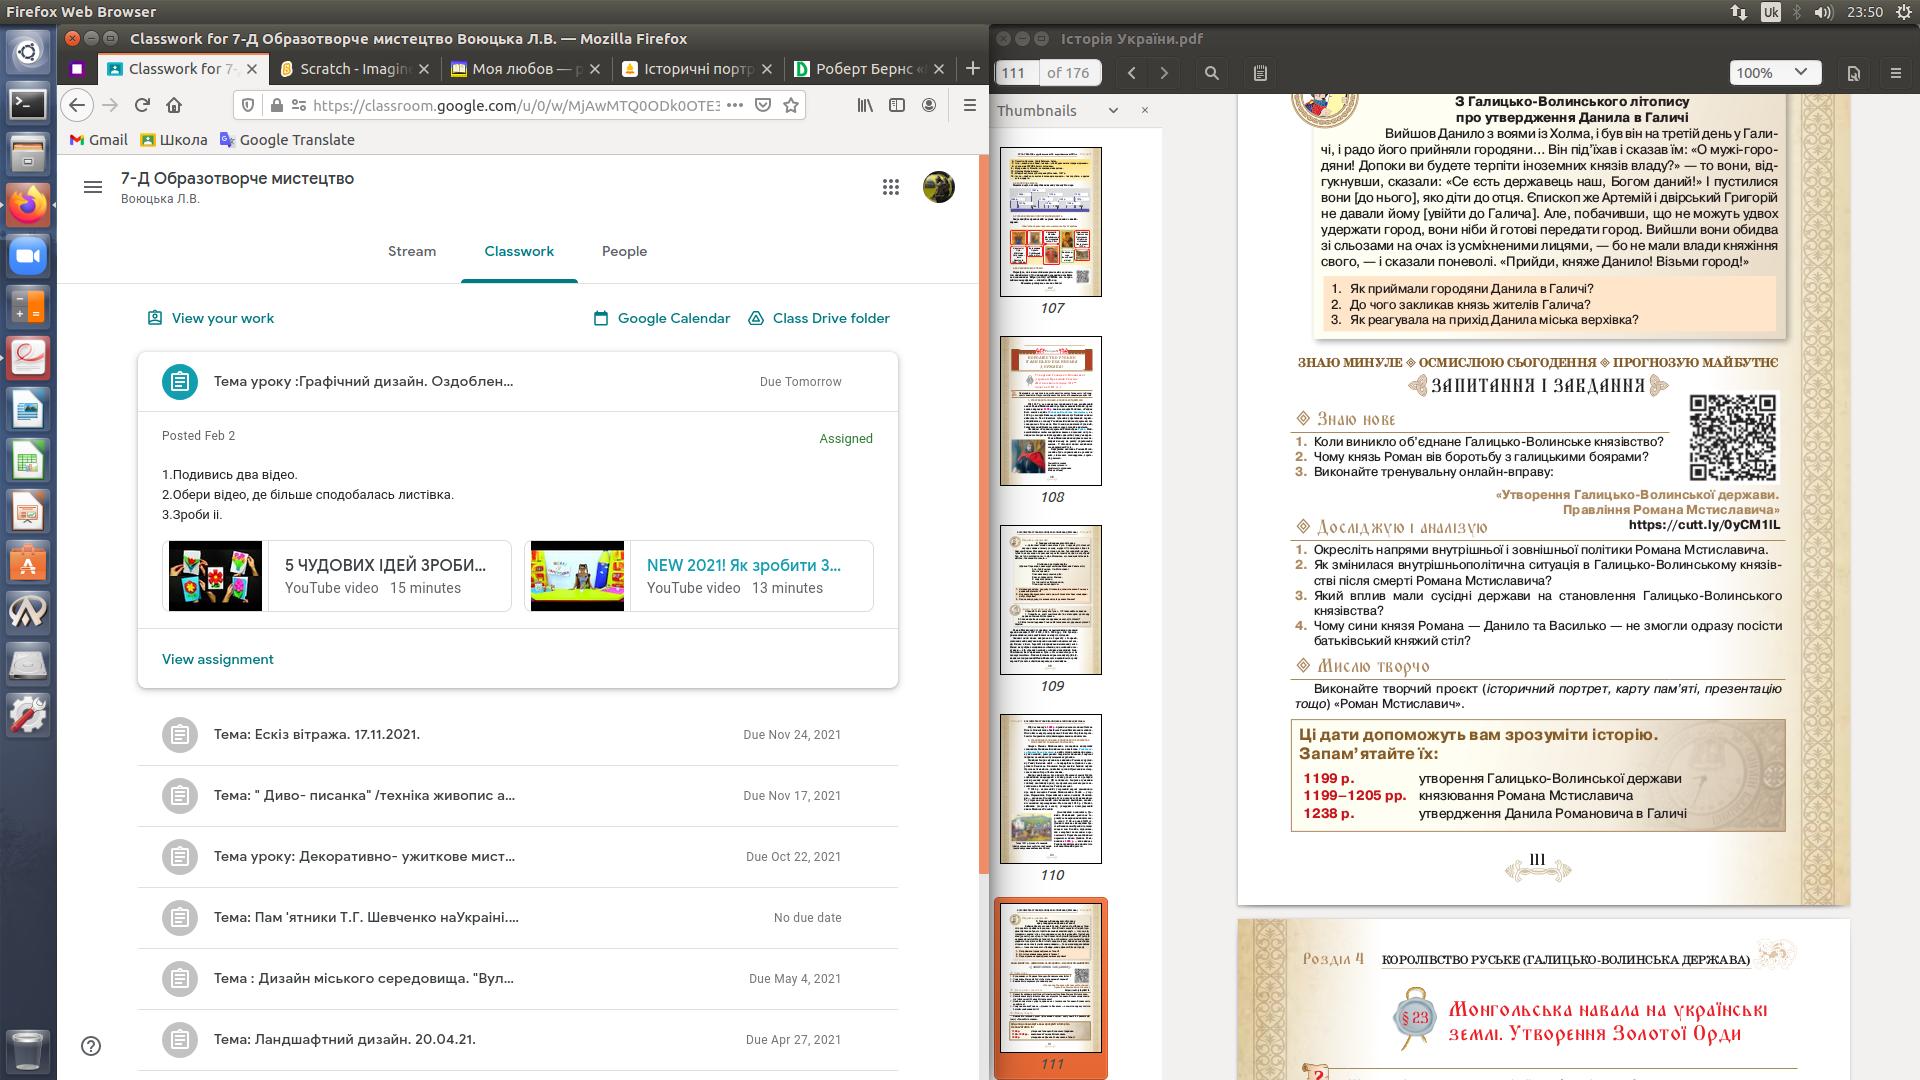Go to next page in PDF viewer
This screenshot has height=1080, width=1920.
click(x=1164, y=73)
